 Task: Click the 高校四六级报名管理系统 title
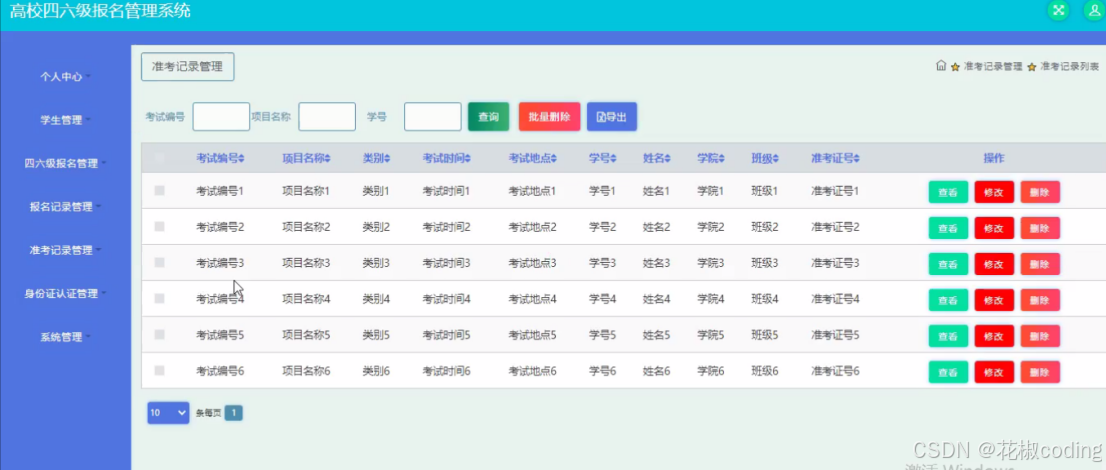[99, 11]
